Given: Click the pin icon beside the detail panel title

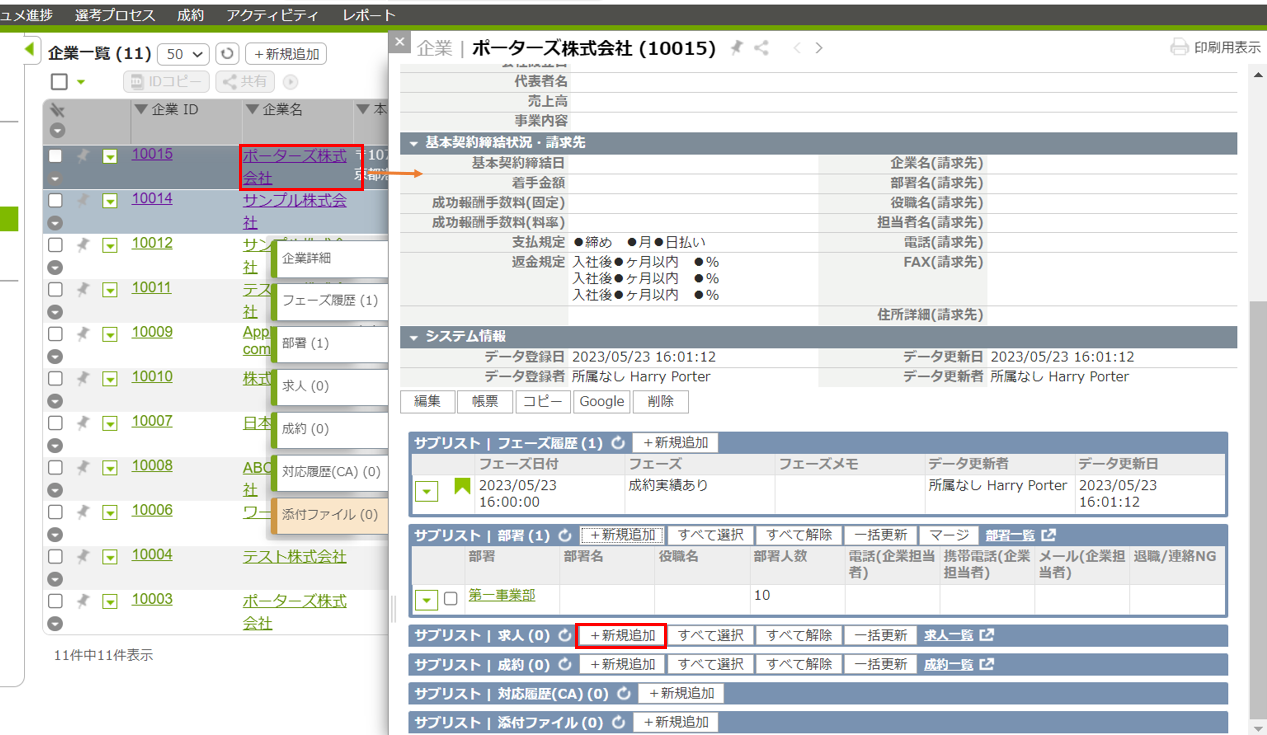Looking at the screenshot, I should [737, 48].
